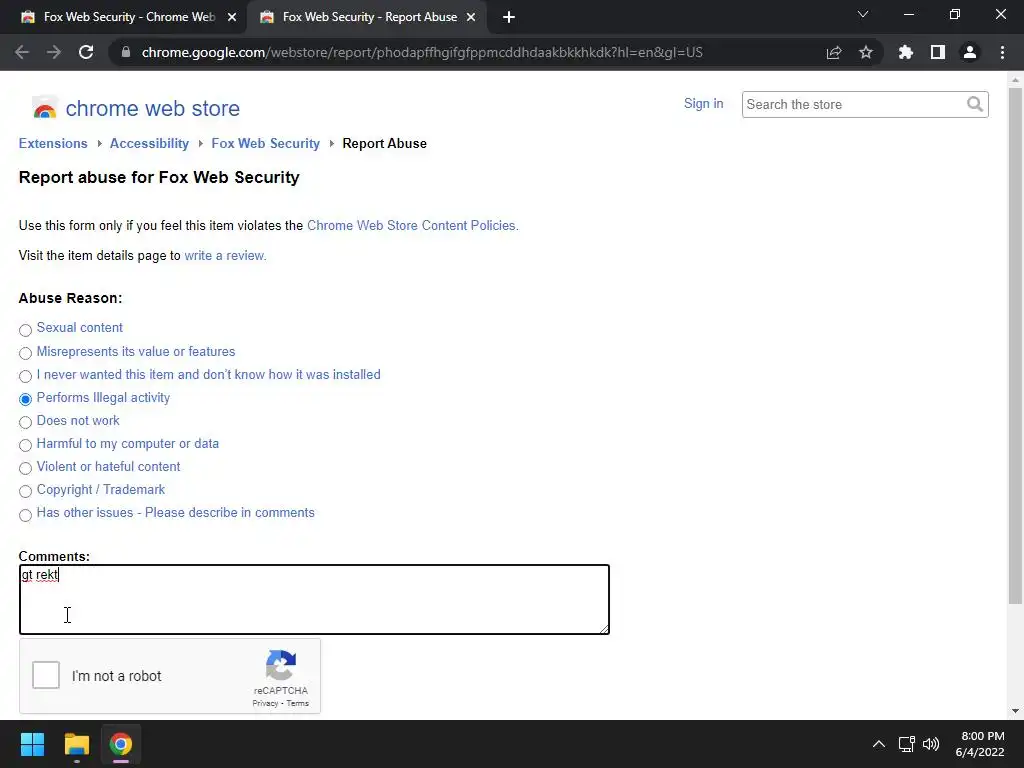Show hidden system tray icons
The height and width of the screenshot is (768, 1024).
tap(879, 744)
